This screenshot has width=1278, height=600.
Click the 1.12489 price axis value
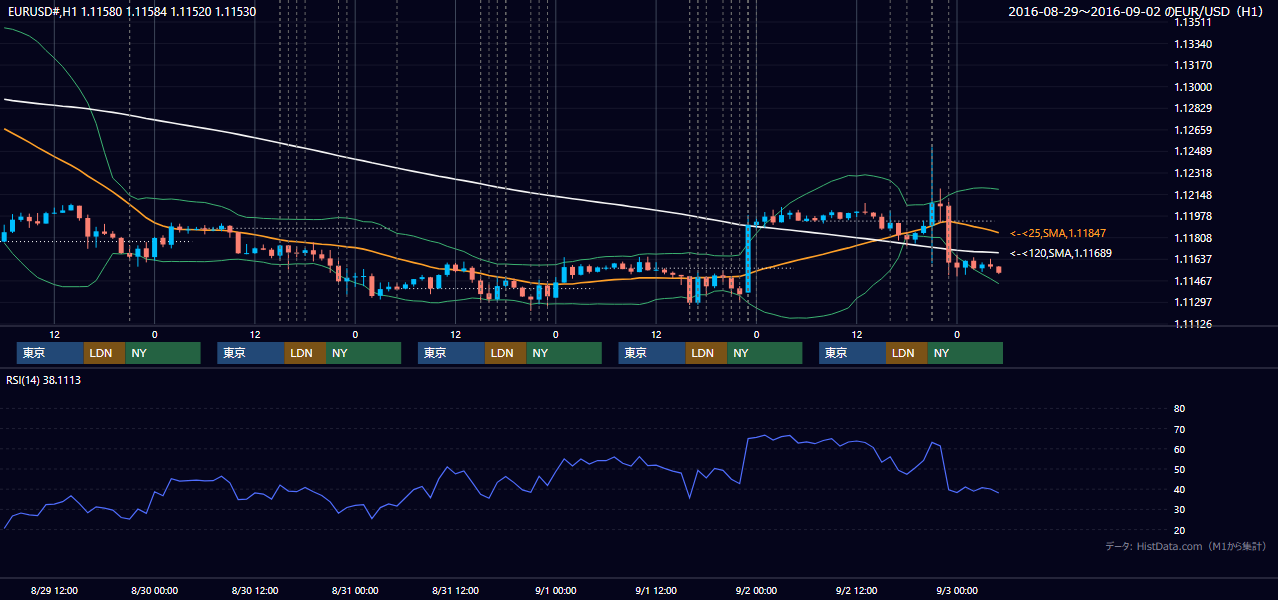point(1192,151)
